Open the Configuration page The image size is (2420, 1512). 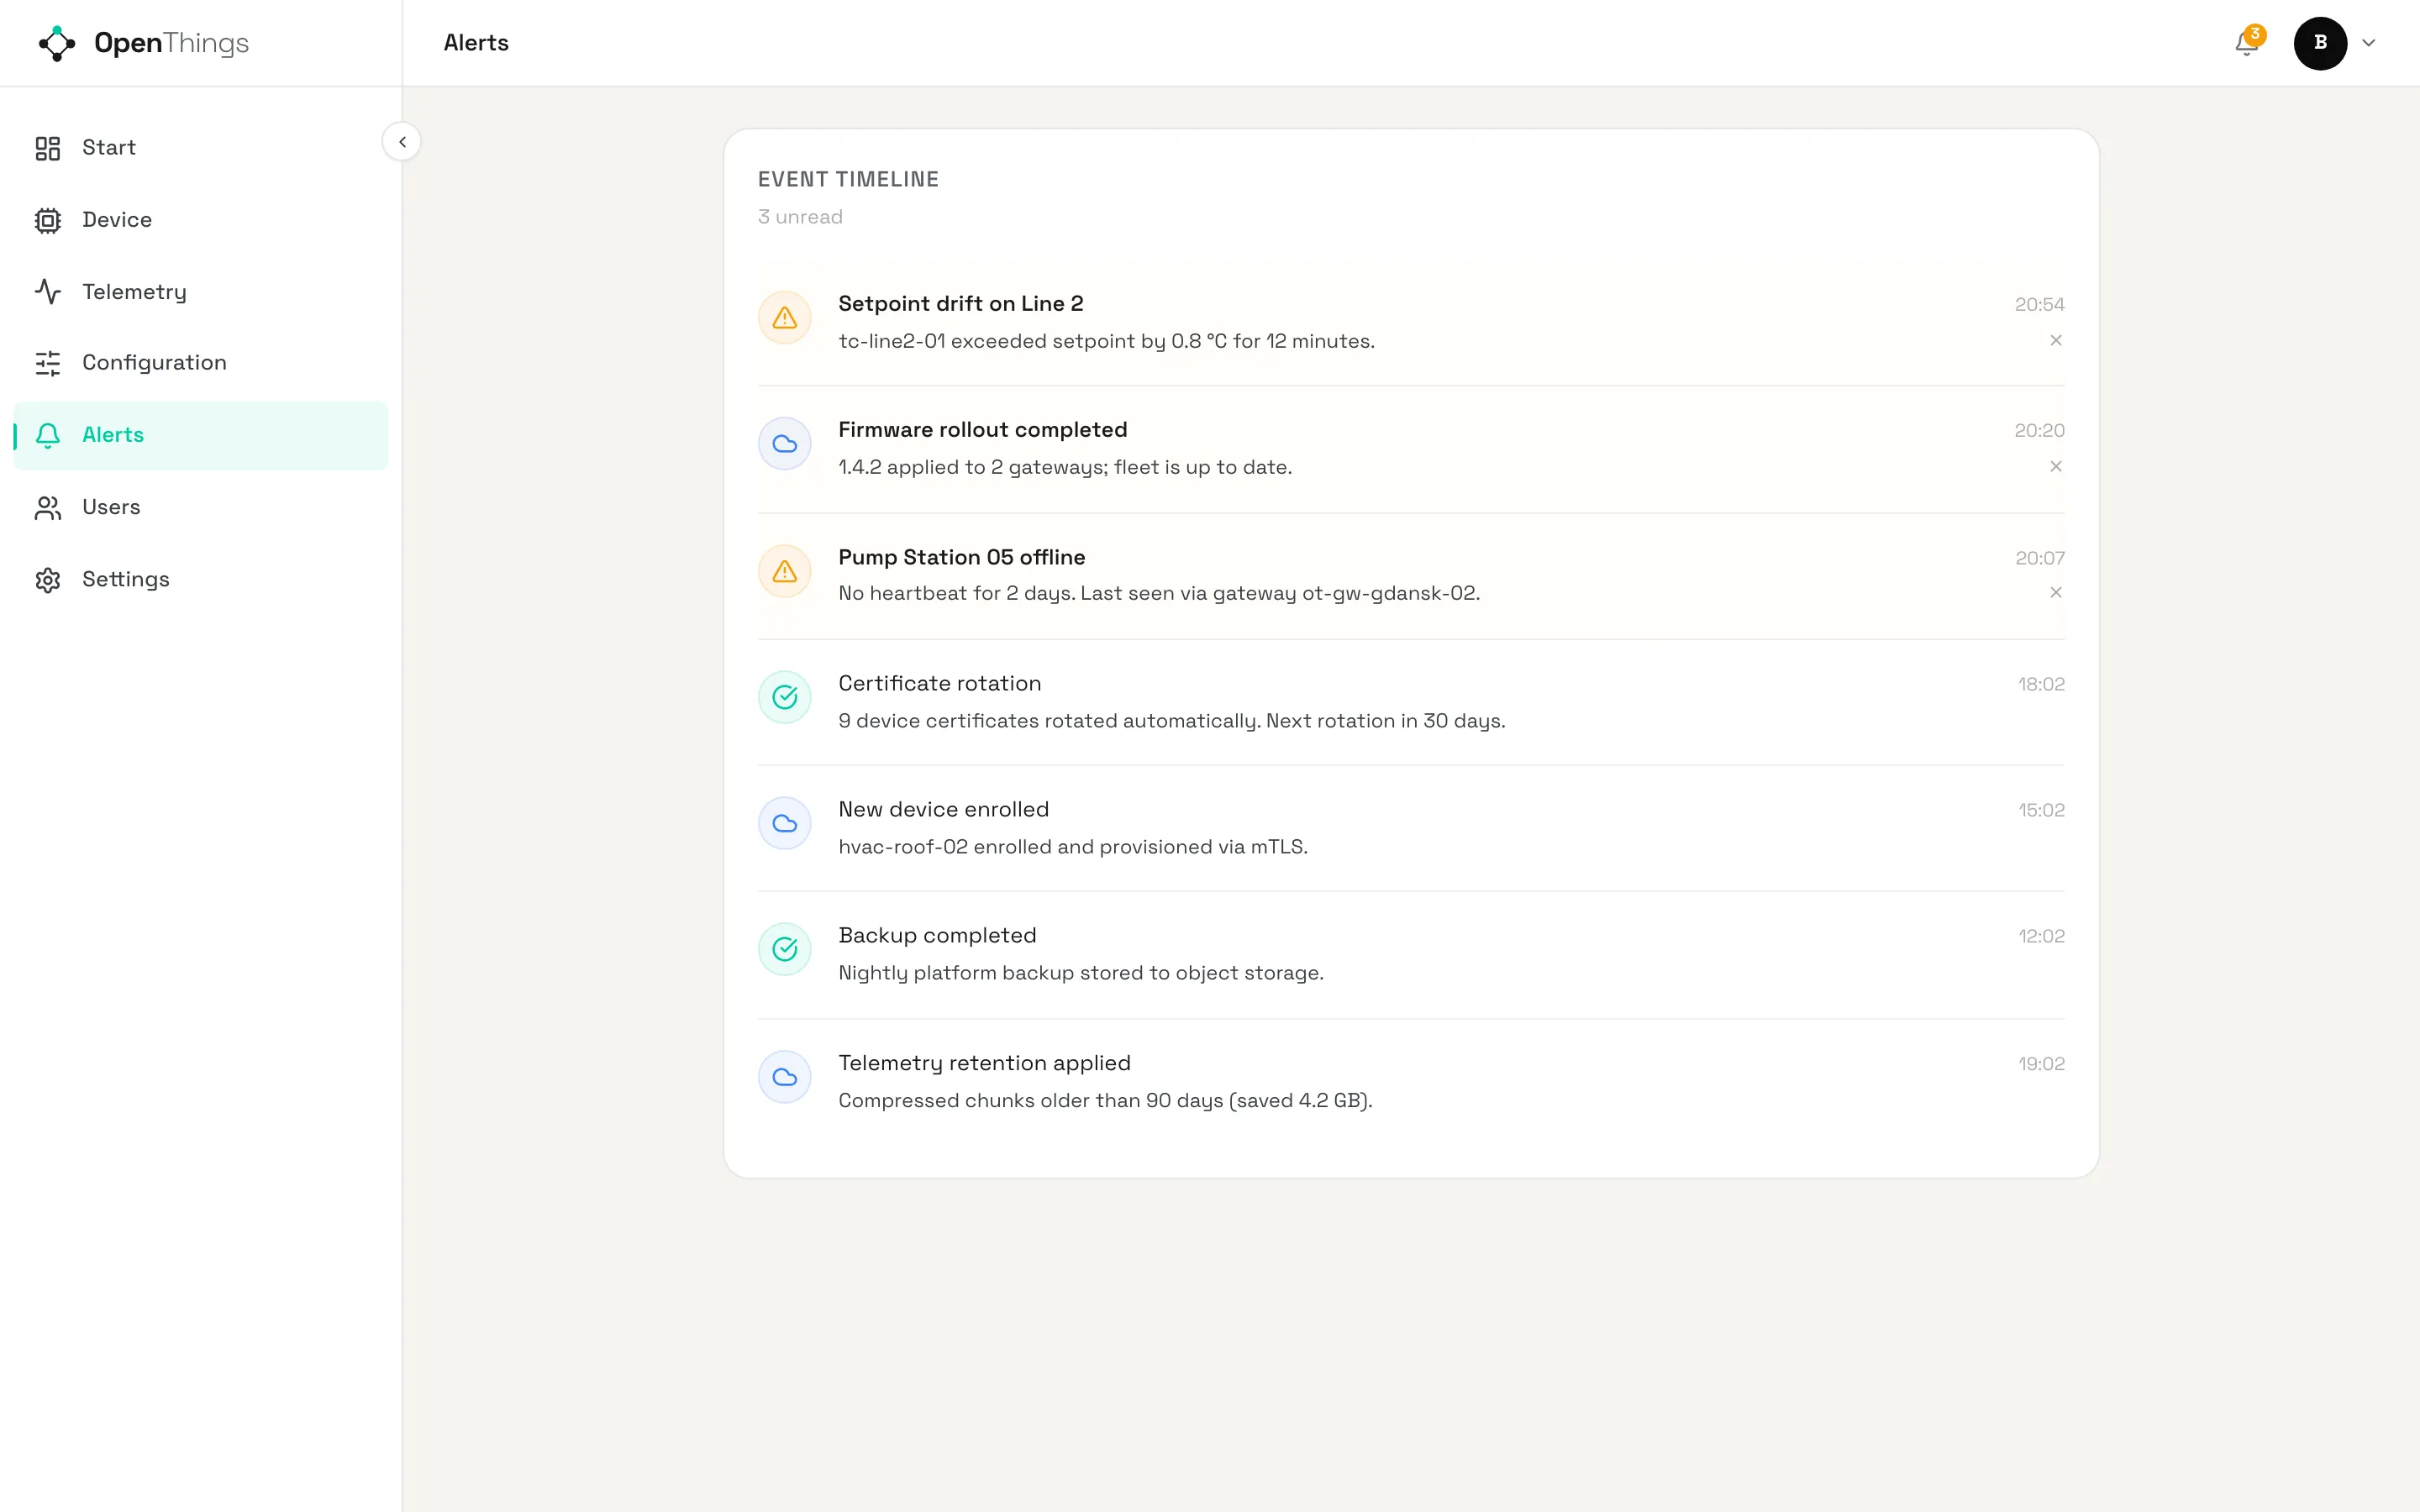201,363
